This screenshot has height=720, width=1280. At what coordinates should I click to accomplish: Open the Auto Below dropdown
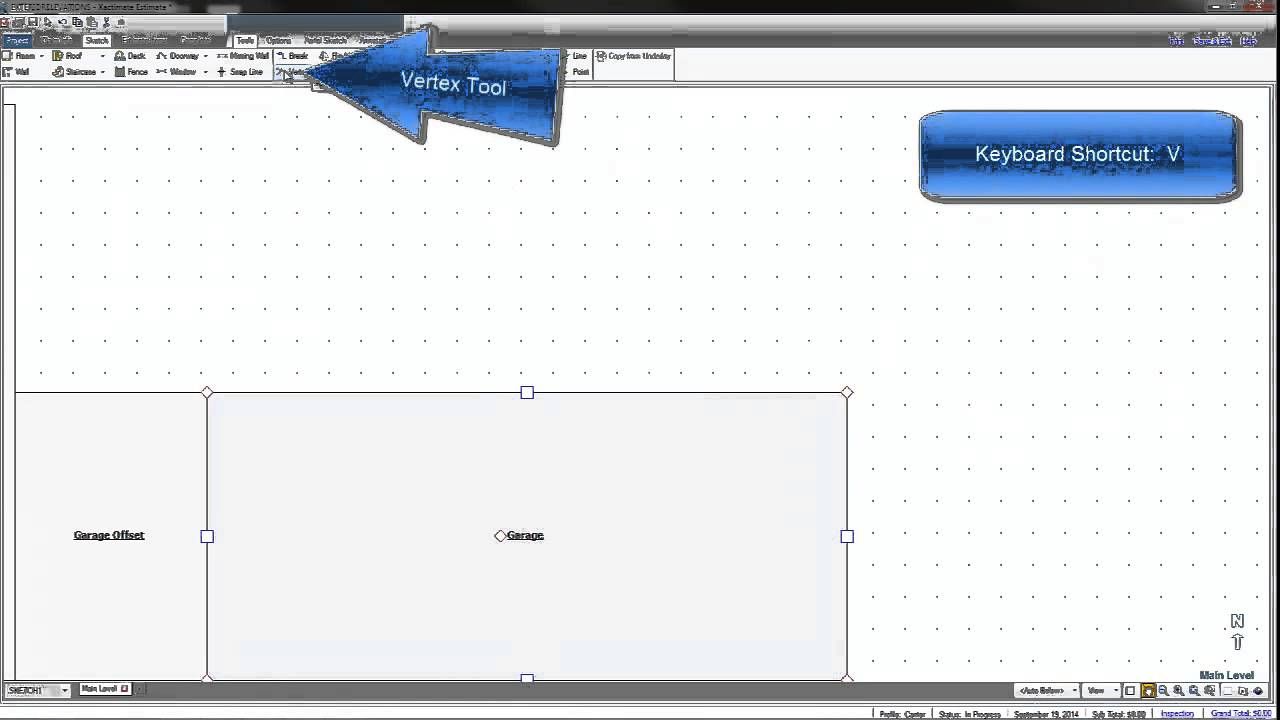(1047, 691)
